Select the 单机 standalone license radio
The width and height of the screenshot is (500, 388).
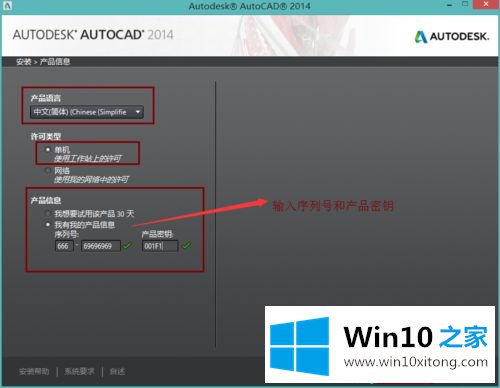tap(48, 150)
